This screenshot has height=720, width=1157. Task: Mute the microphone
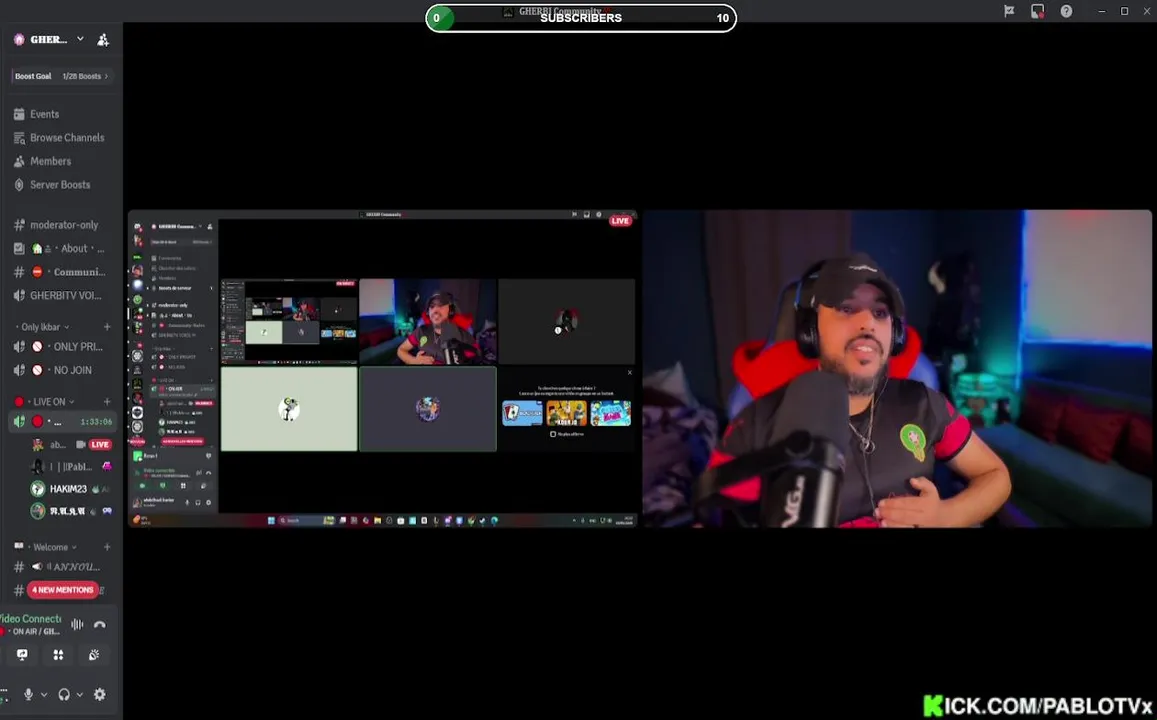coord(28,695)
